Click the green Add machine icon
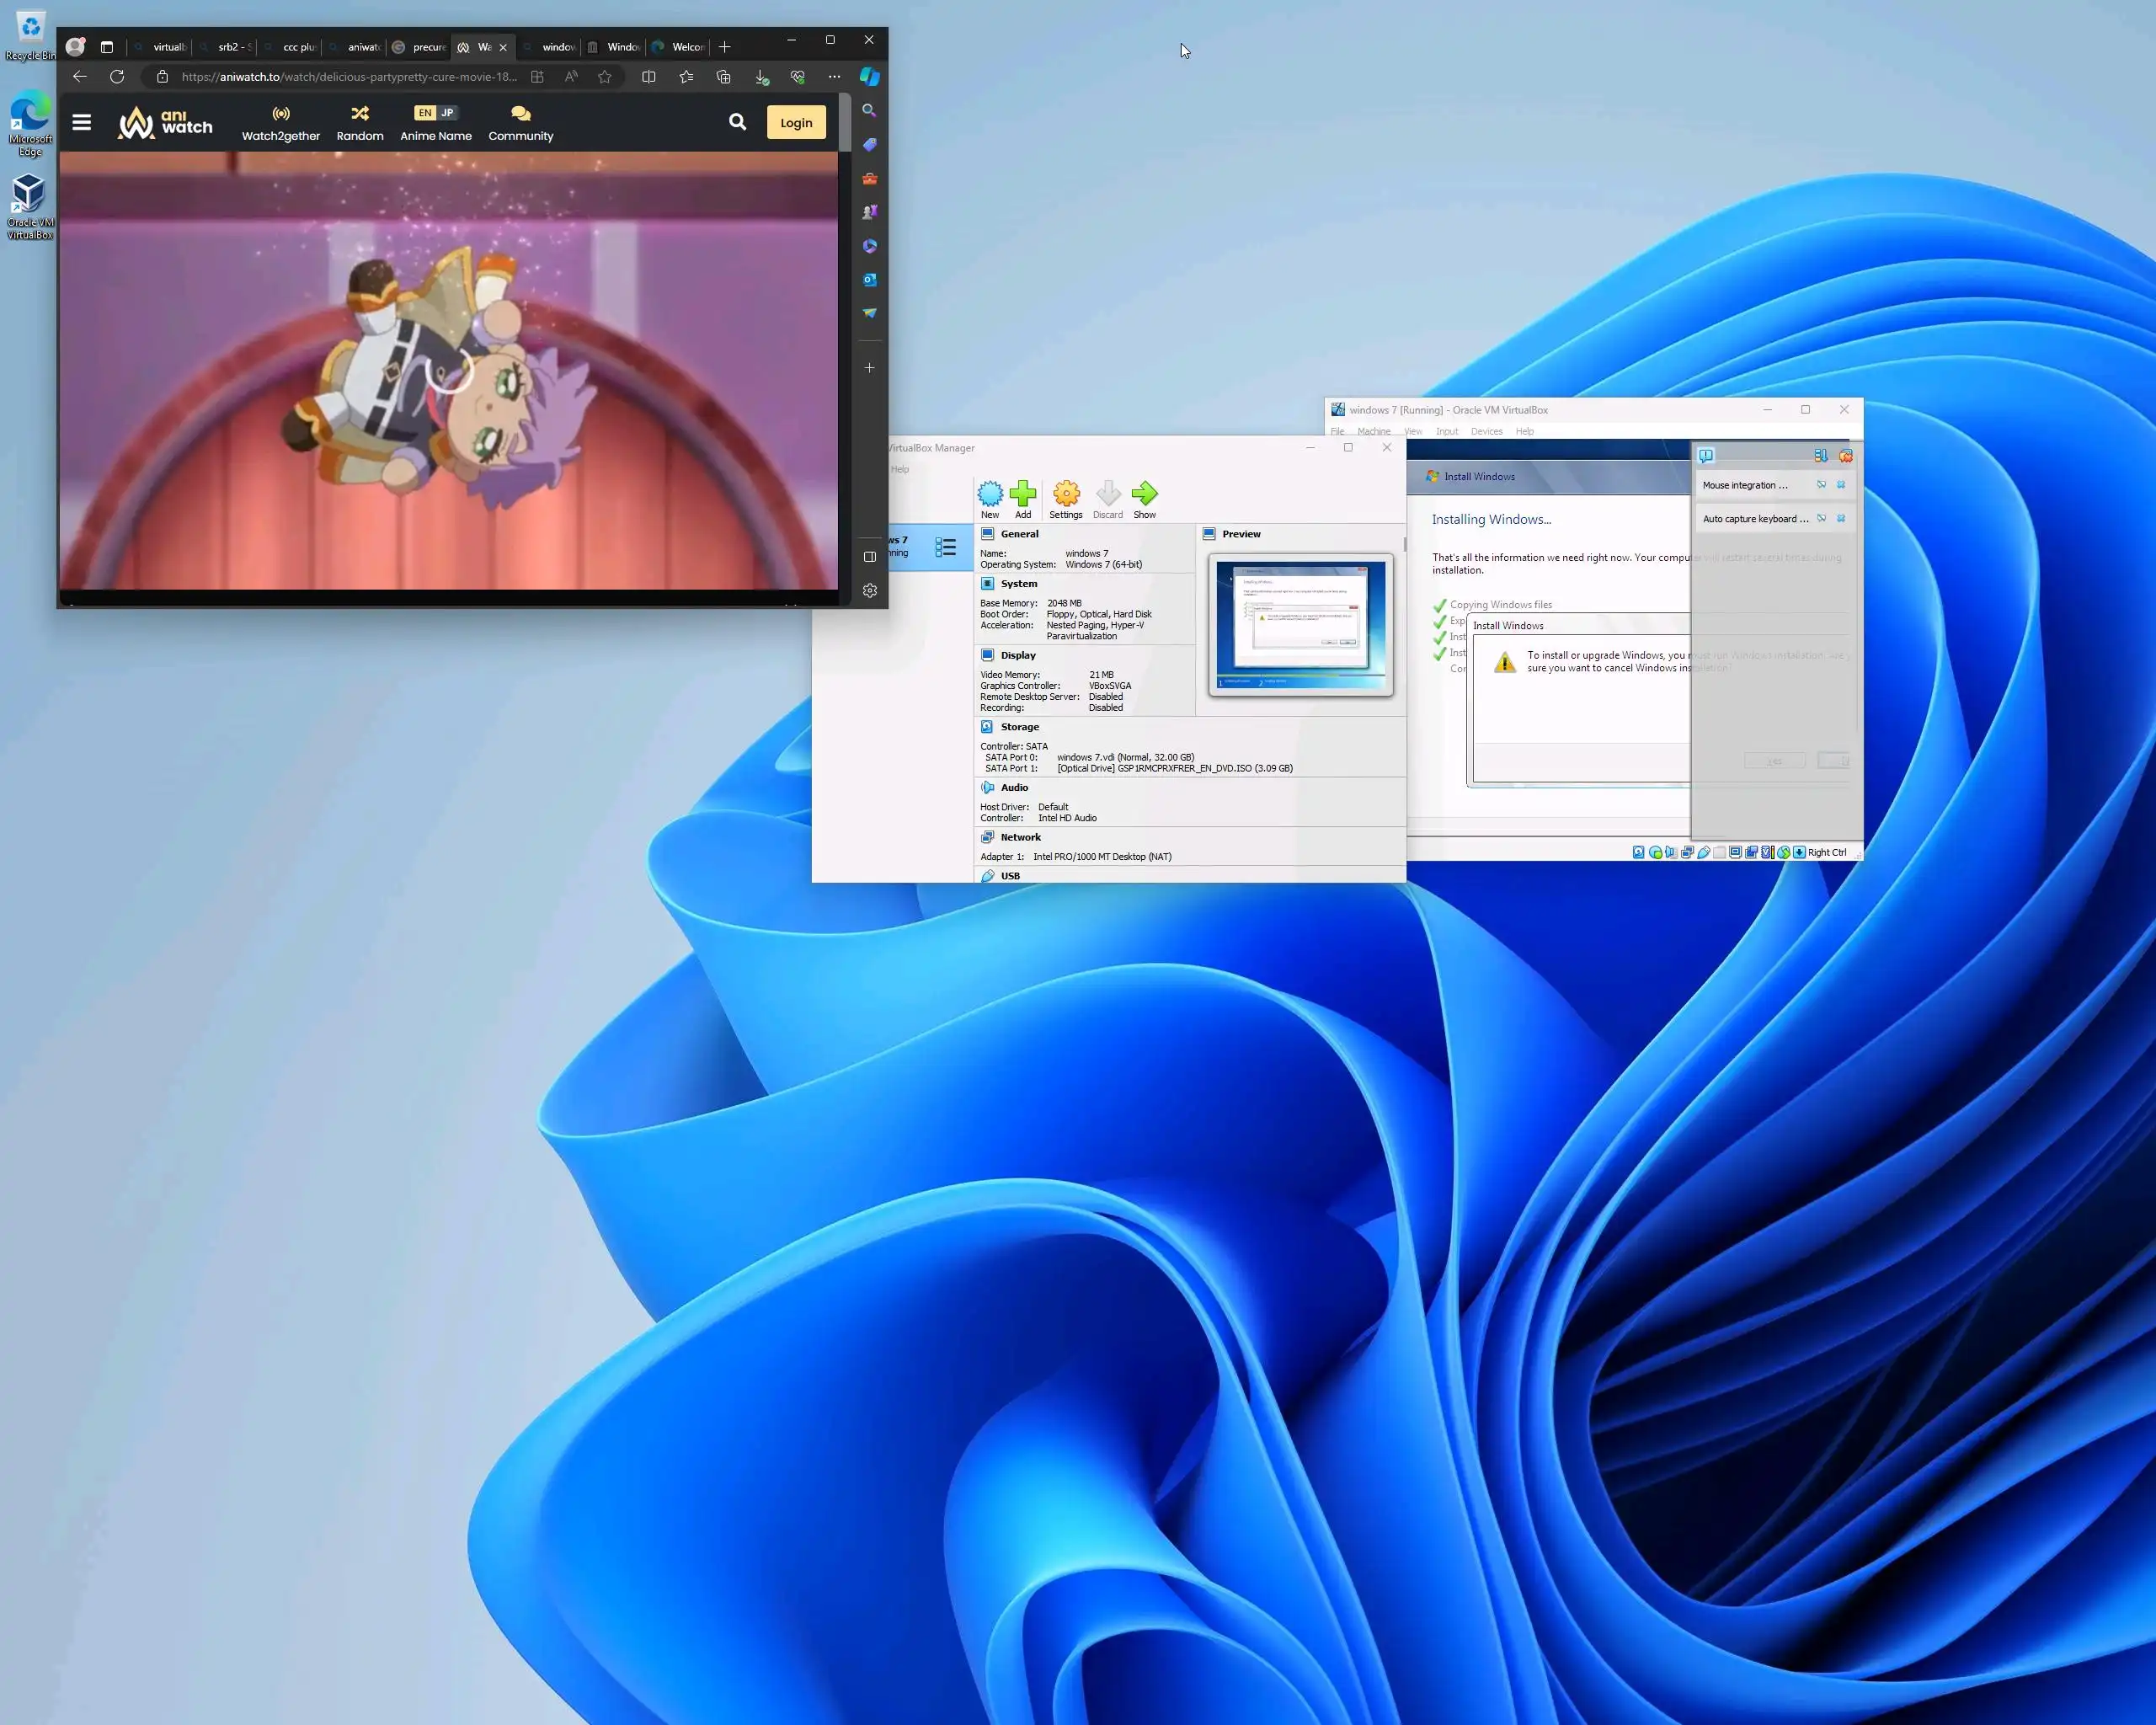 tap(1022, 494)
